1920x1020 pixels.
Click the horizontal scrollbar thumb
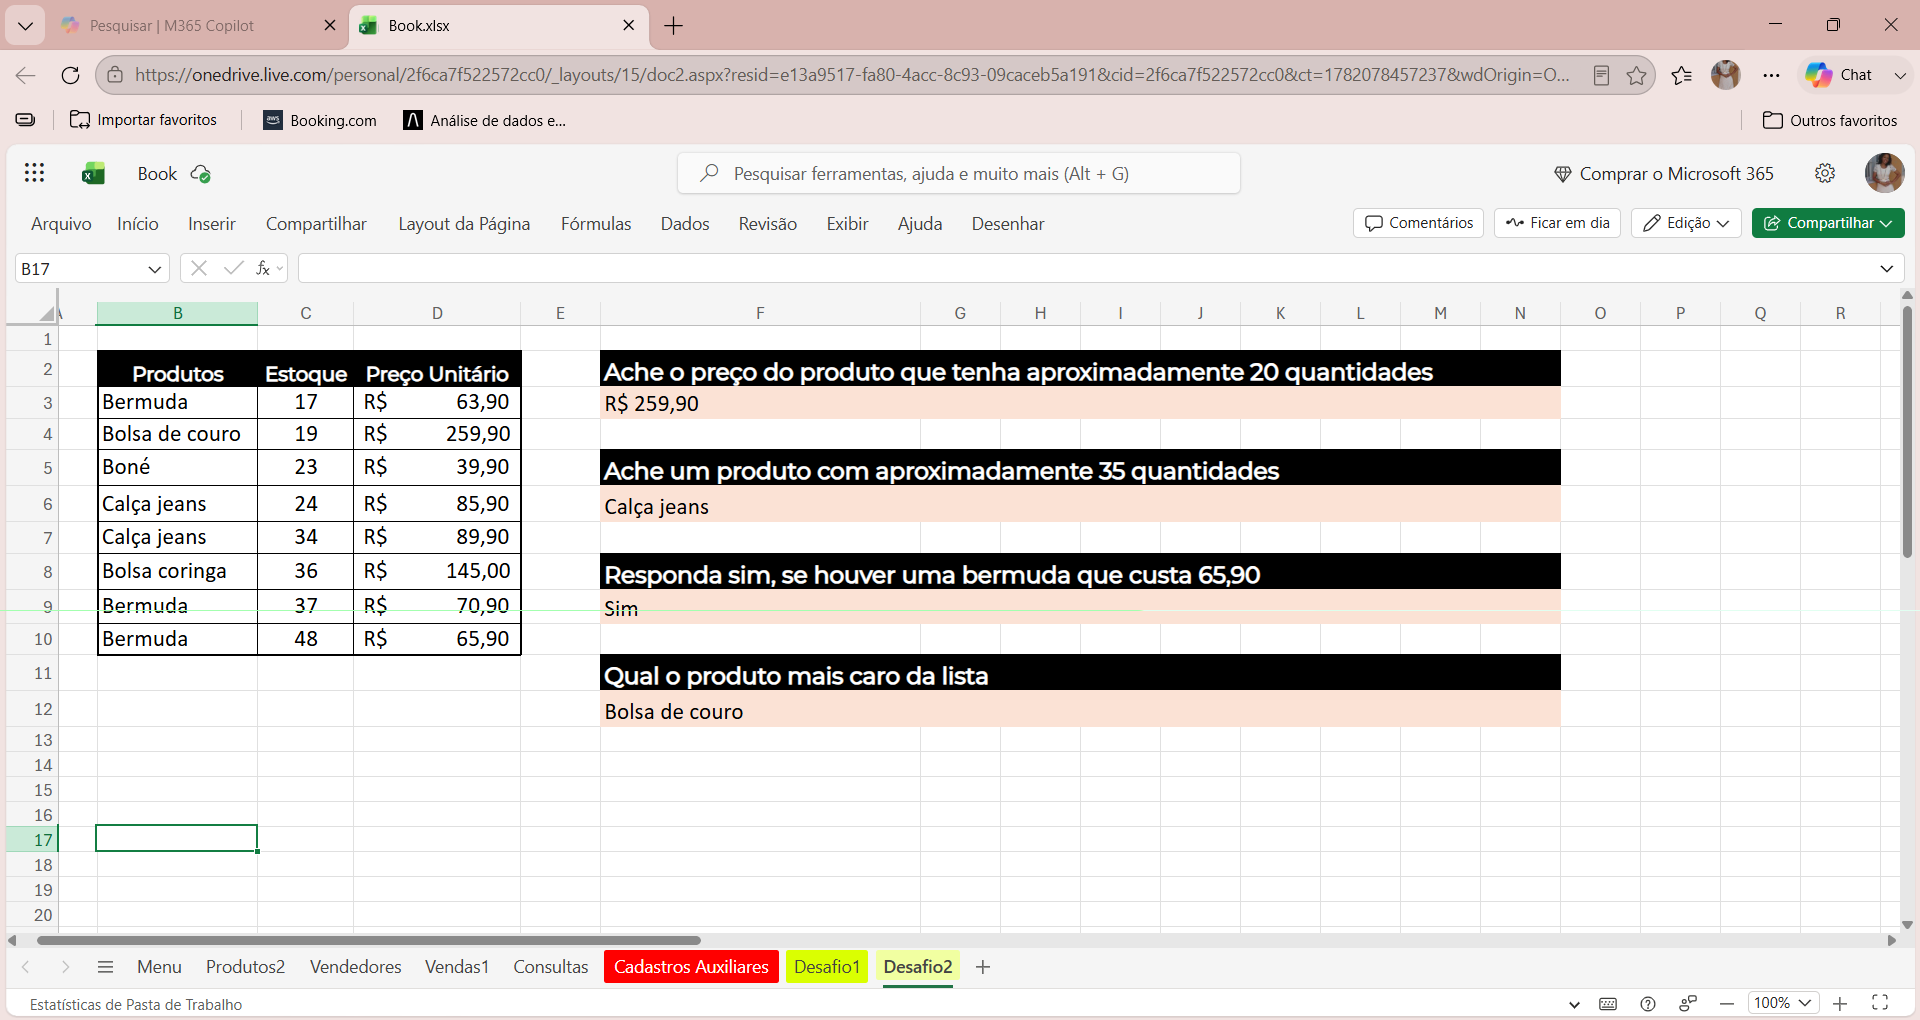click(368, 940)
